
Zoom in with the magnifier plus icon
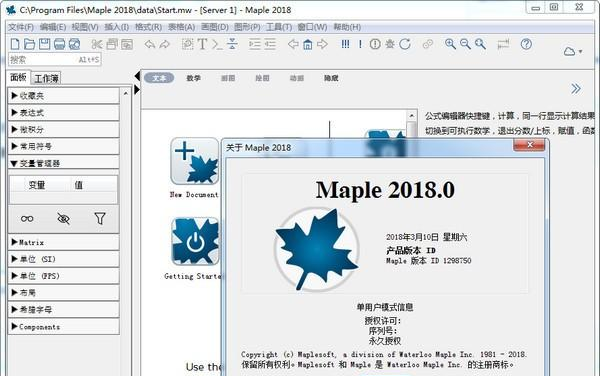450,44
